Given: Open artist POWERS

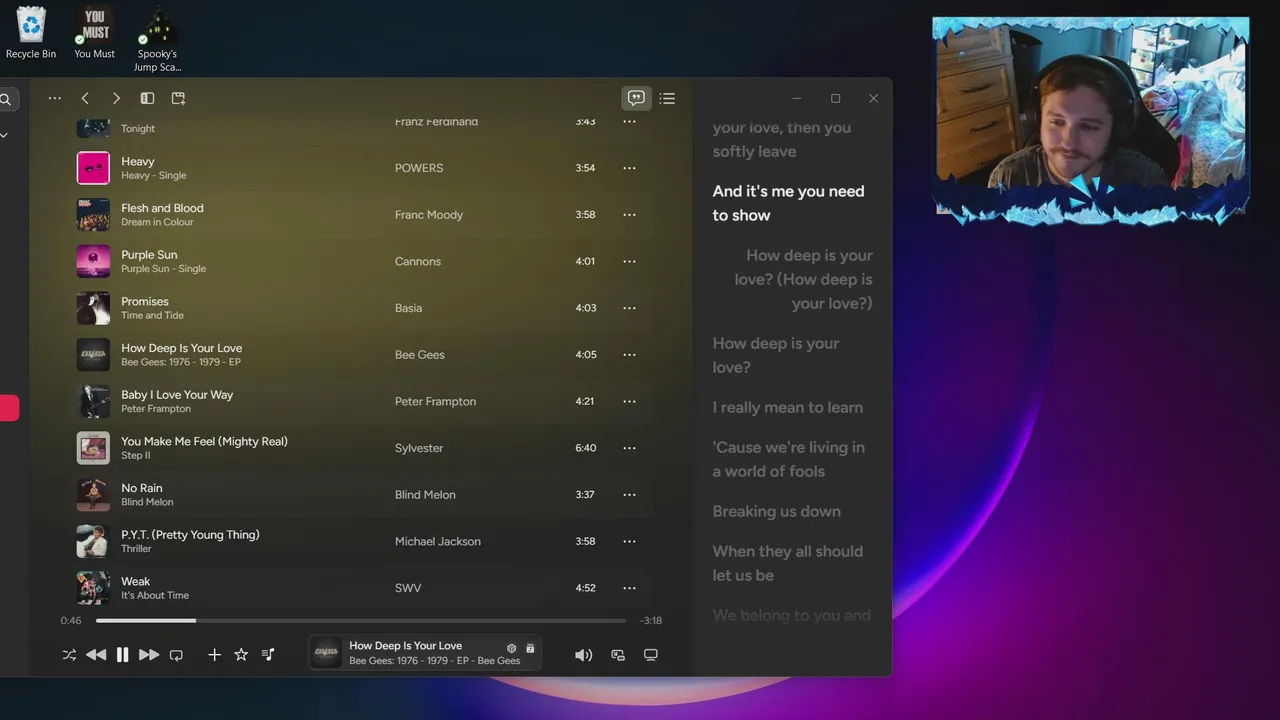Looking at the screenshot, I should 419,168.
